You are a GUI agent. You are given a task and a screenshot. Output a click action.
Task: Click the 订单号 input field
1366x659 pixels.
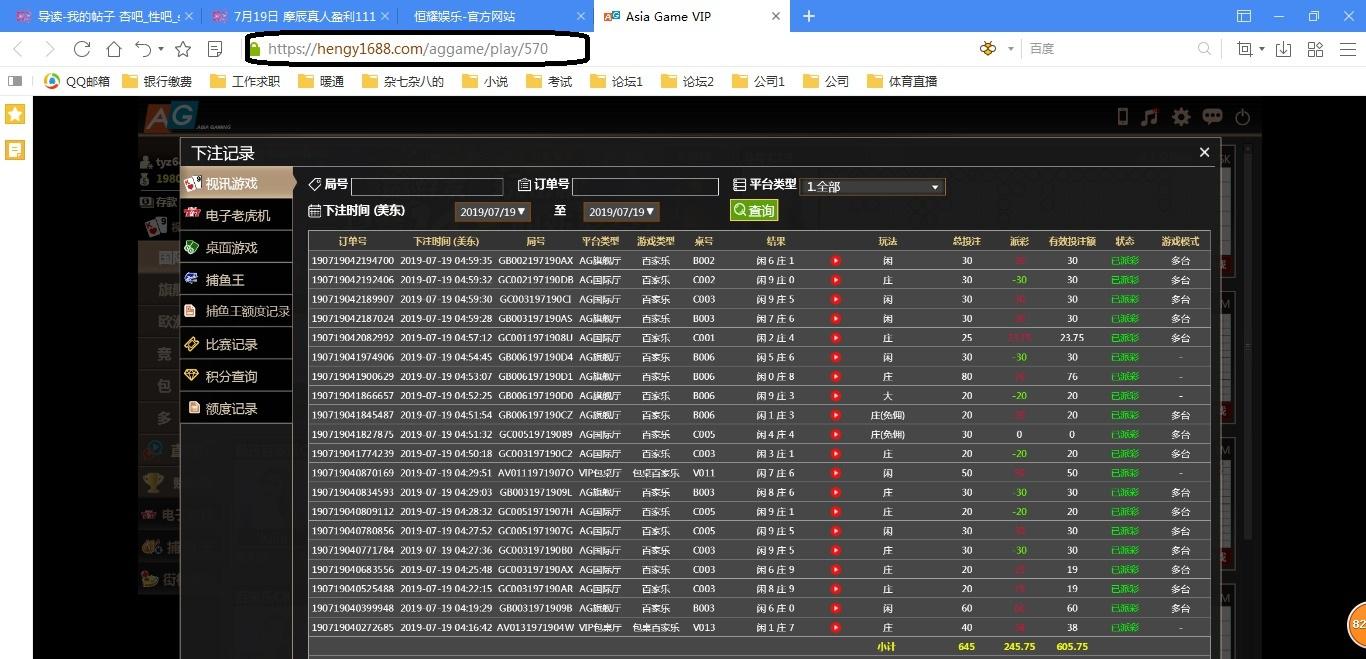(645, 187)
